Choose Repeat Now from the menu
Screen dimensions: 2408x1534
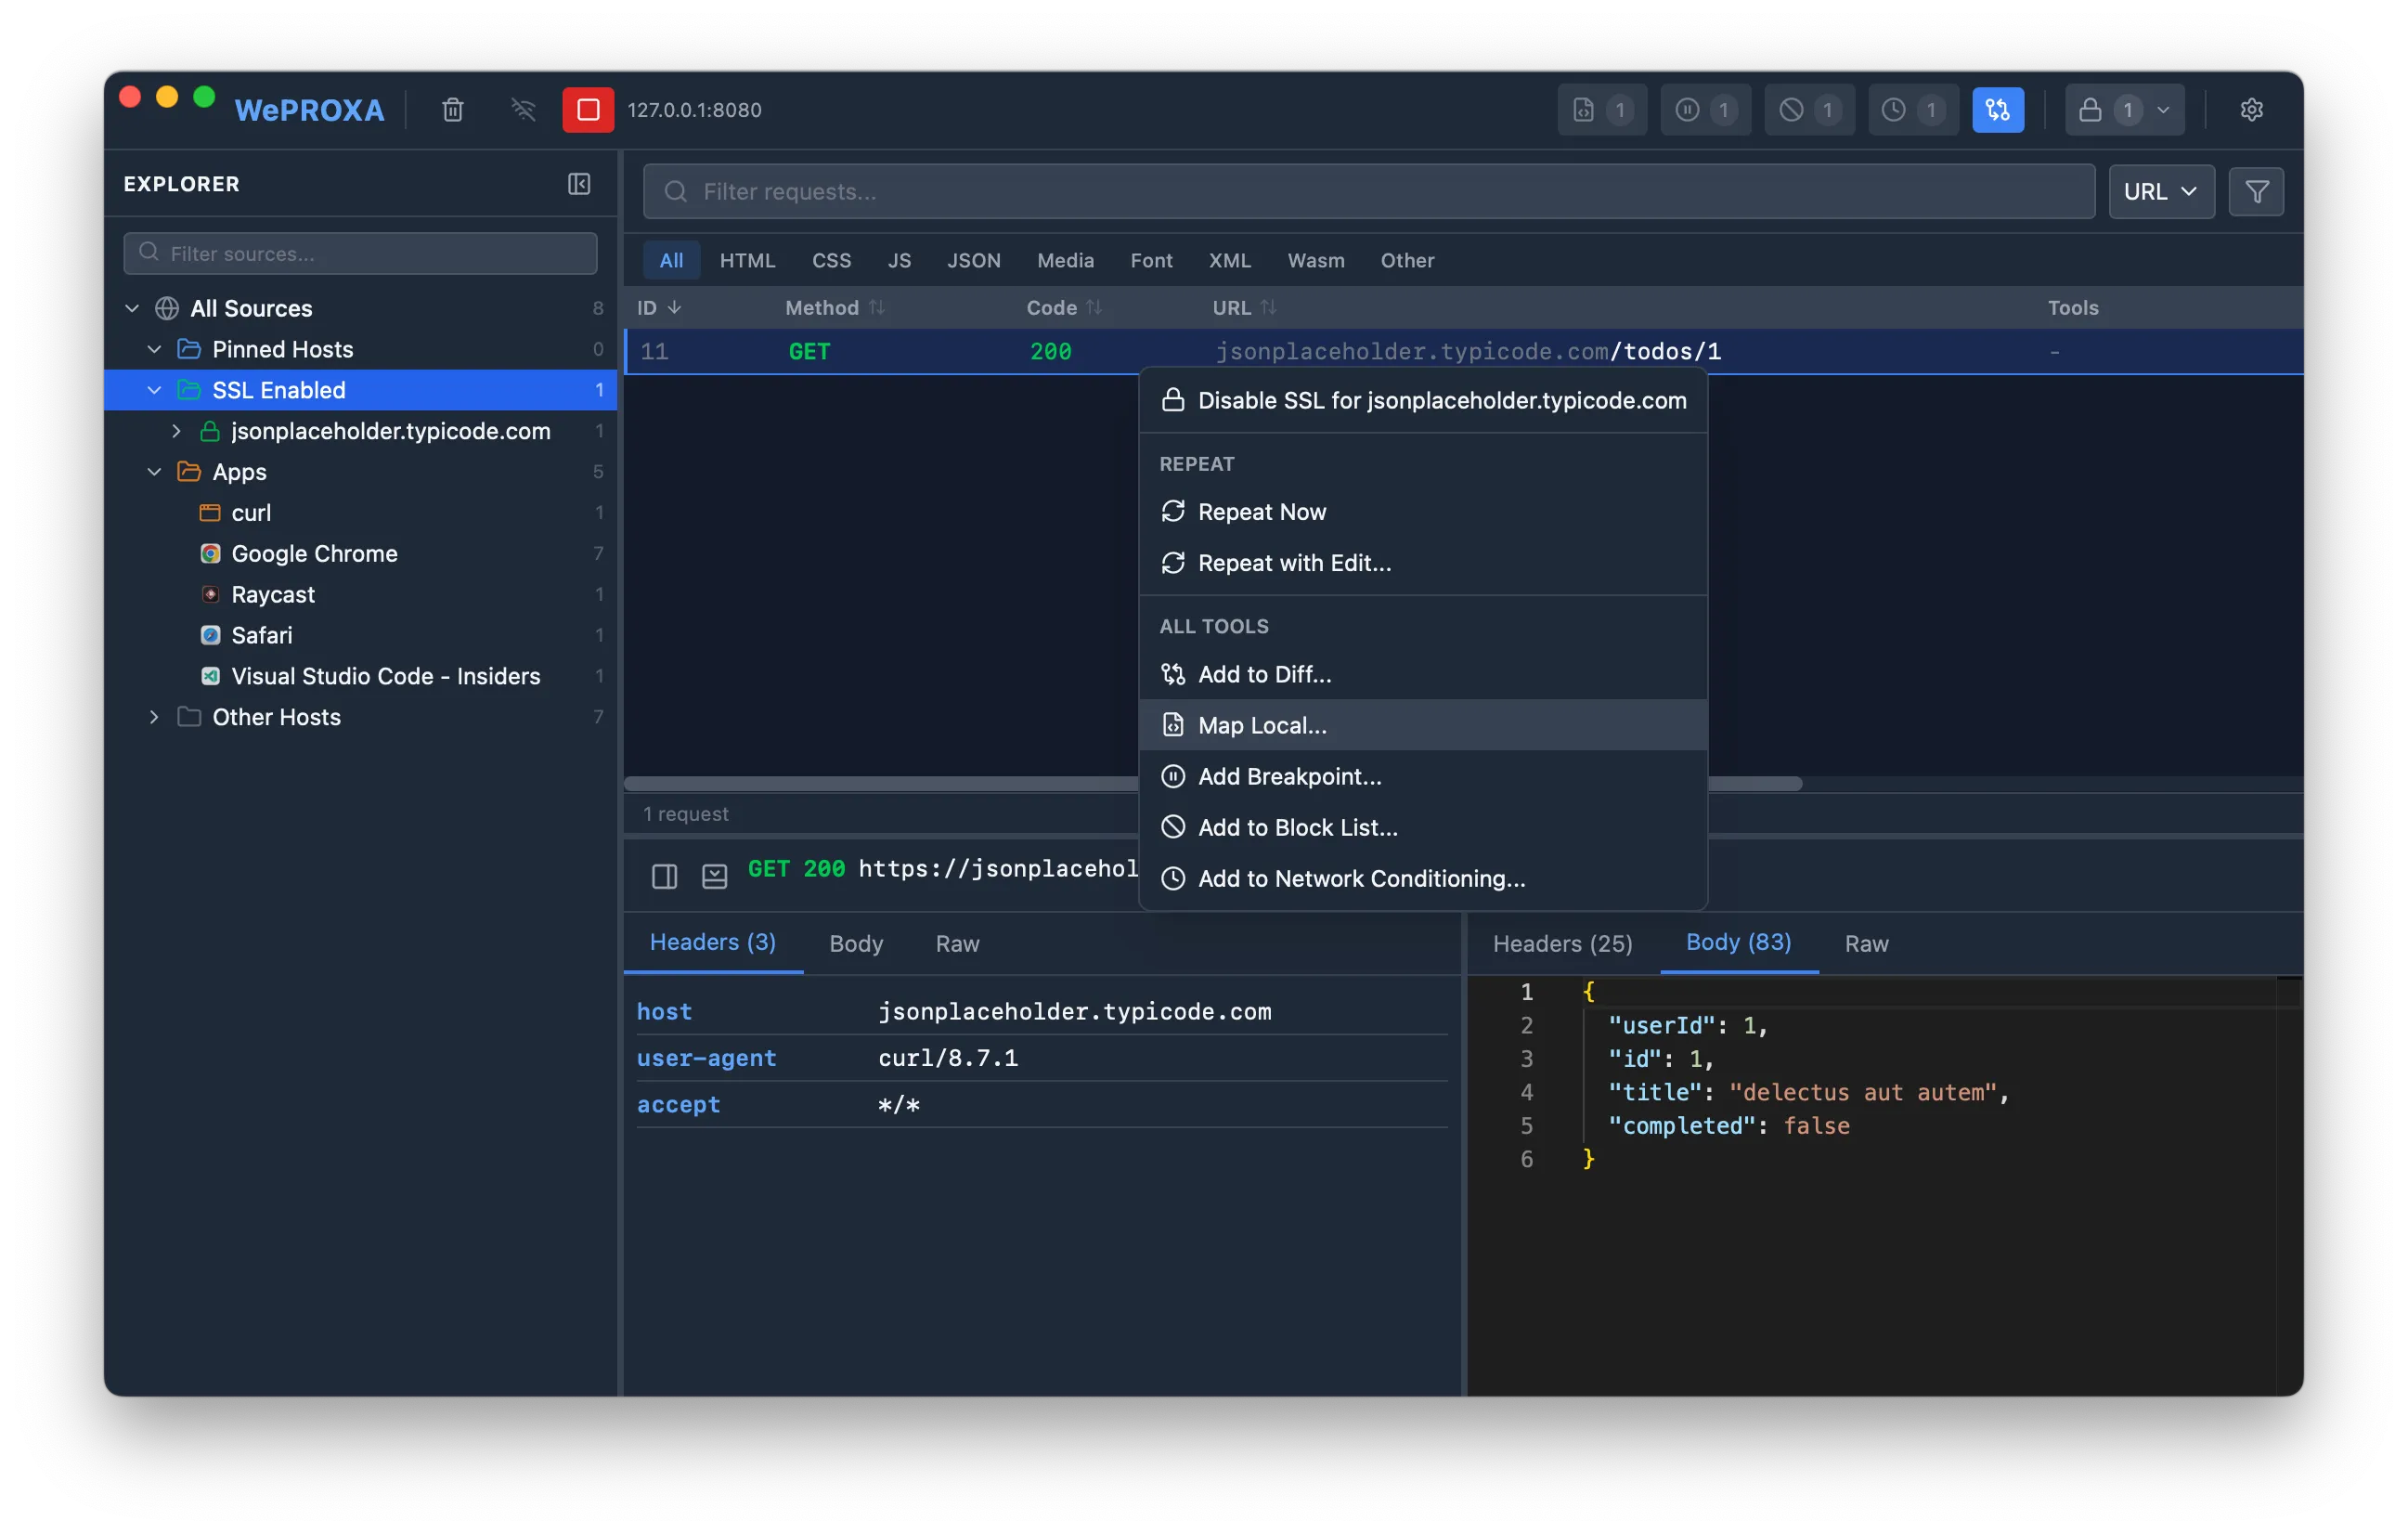point(1261,512)
